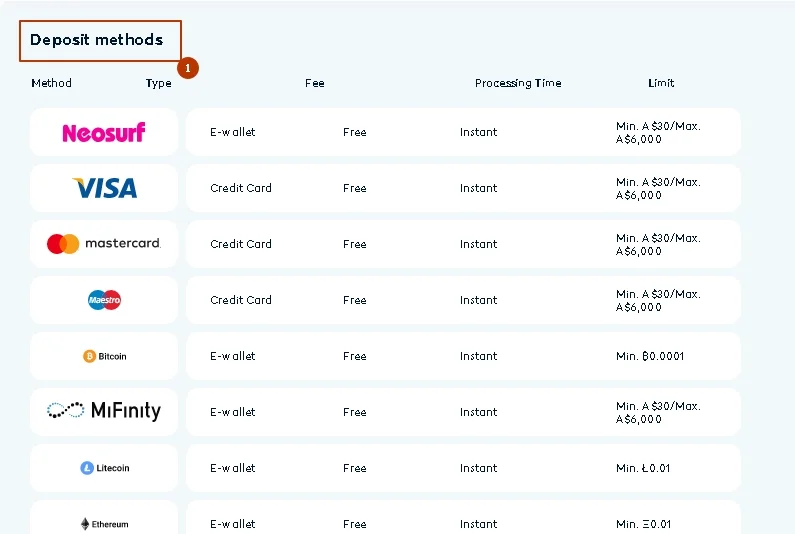Click the VISA logo

pos(105,188)
